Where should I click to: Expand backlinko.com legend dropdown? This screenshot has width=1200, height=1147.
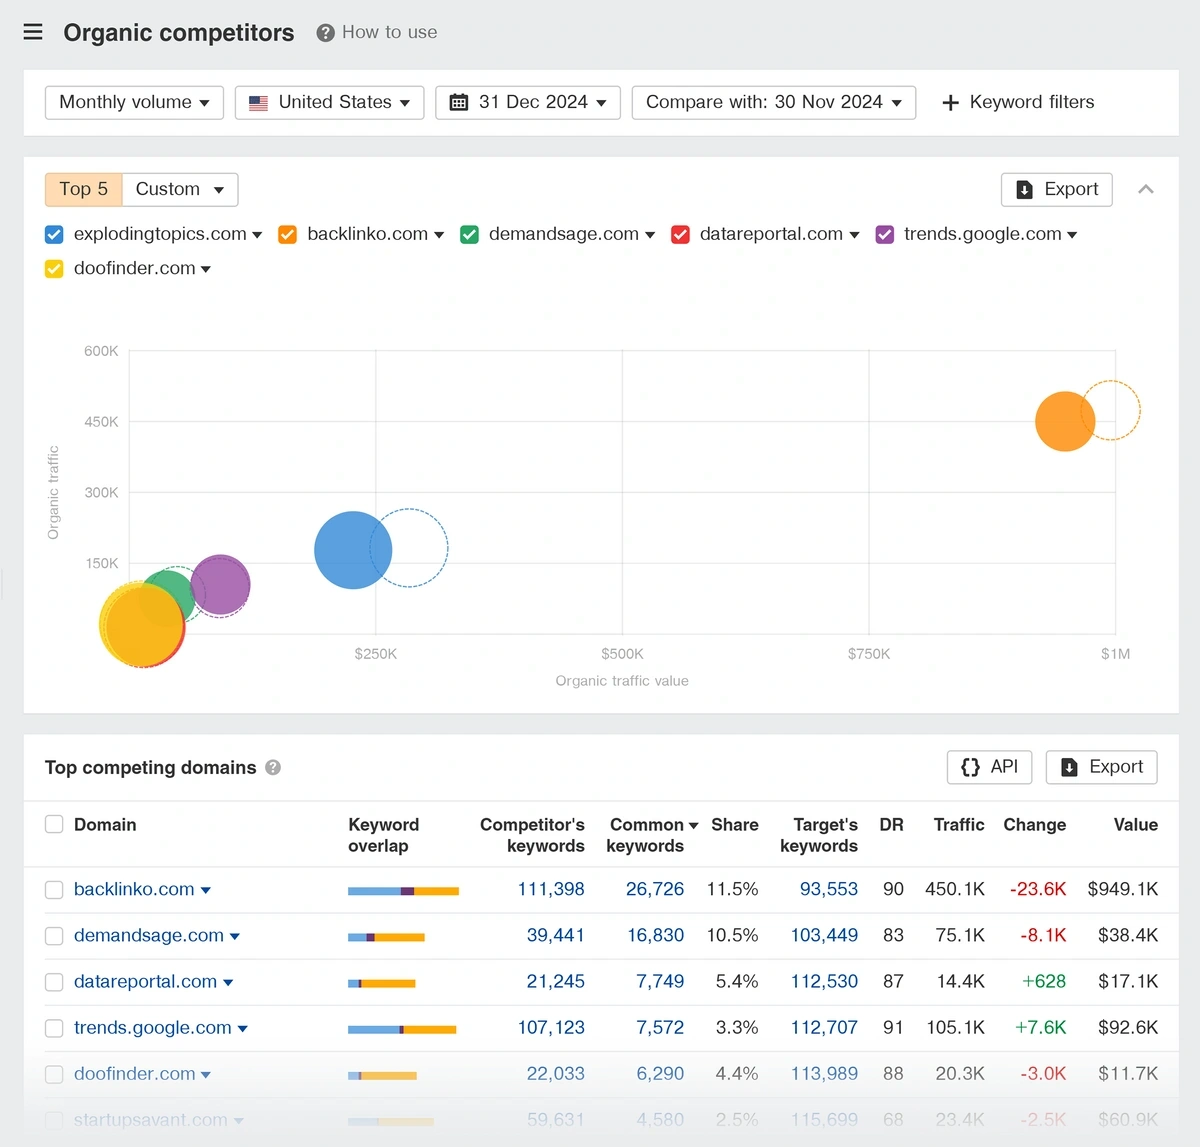pyautogui.click(x=439, y=235)
